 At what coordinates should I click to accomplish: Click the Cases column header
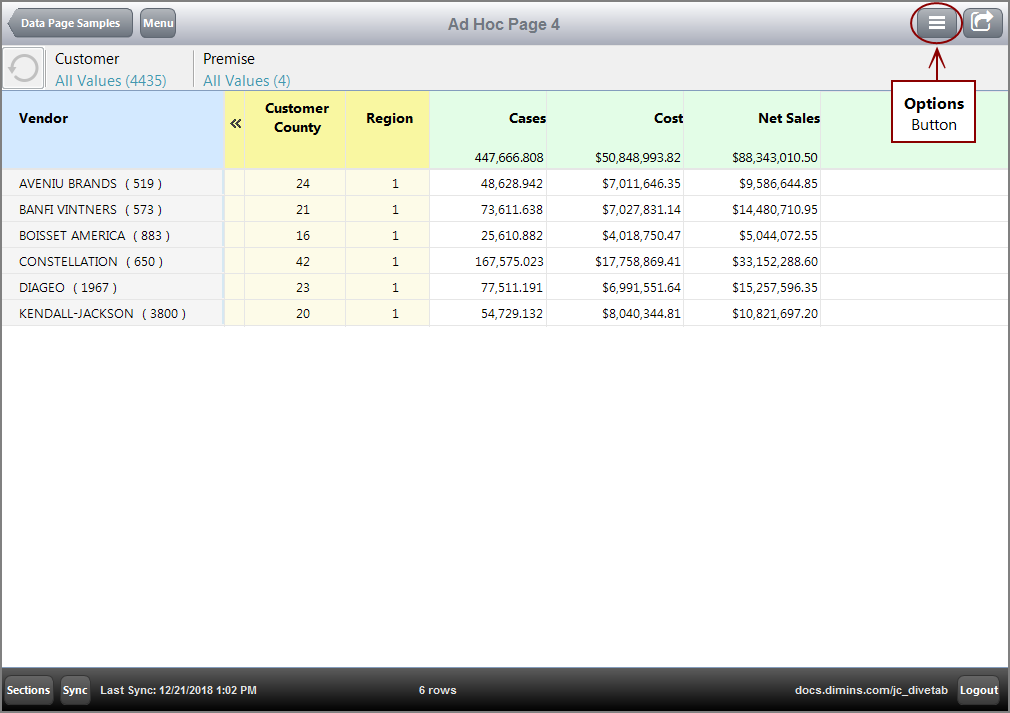(x=527, y=118)
